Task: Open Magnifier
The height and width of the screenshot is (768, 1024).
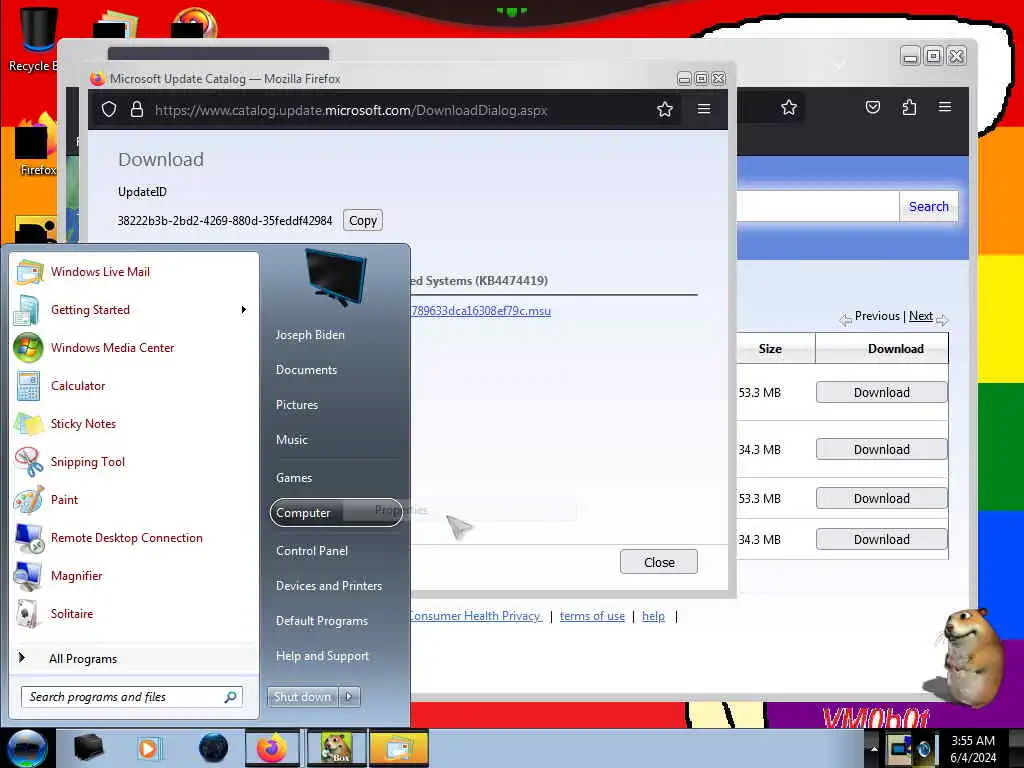Action: click(76, 575)
